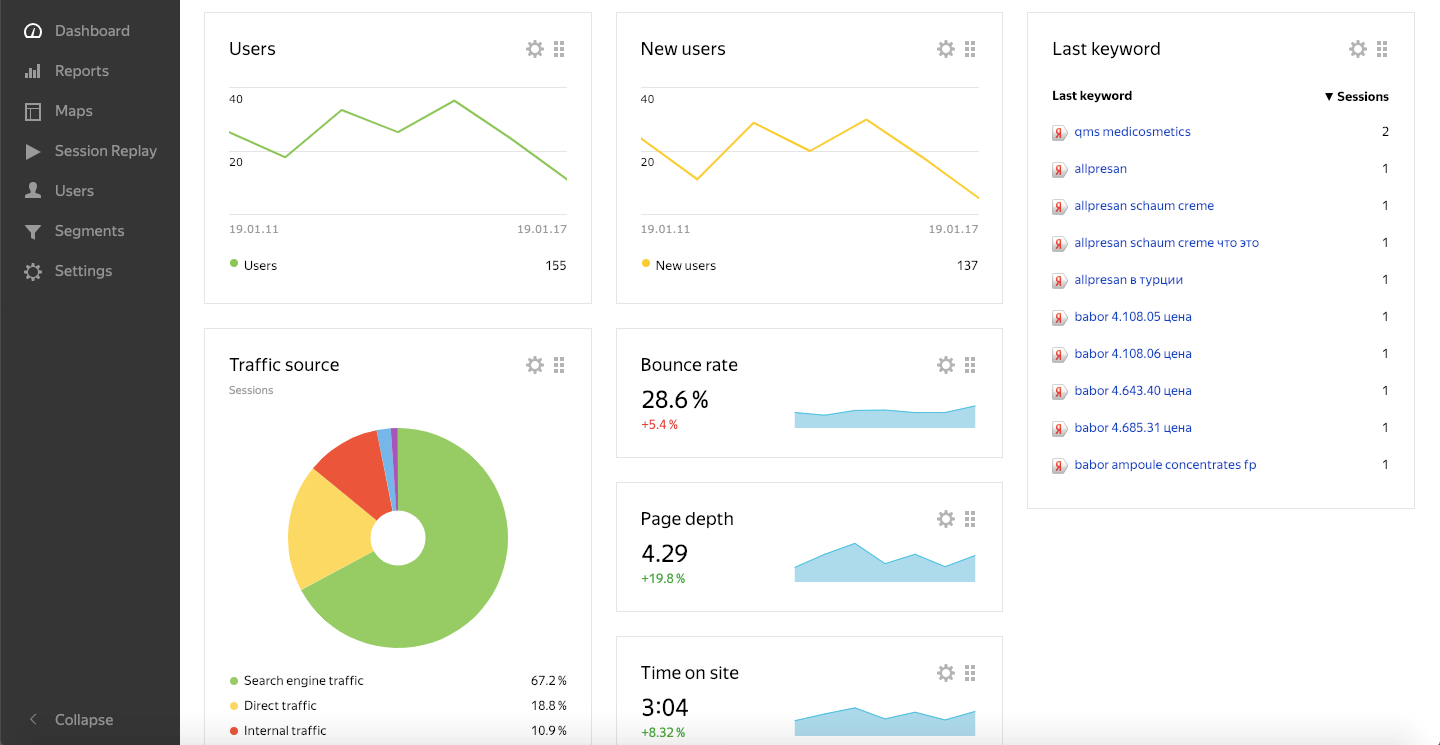Click the Bounce rate value 28.6 %

point(674,400)
